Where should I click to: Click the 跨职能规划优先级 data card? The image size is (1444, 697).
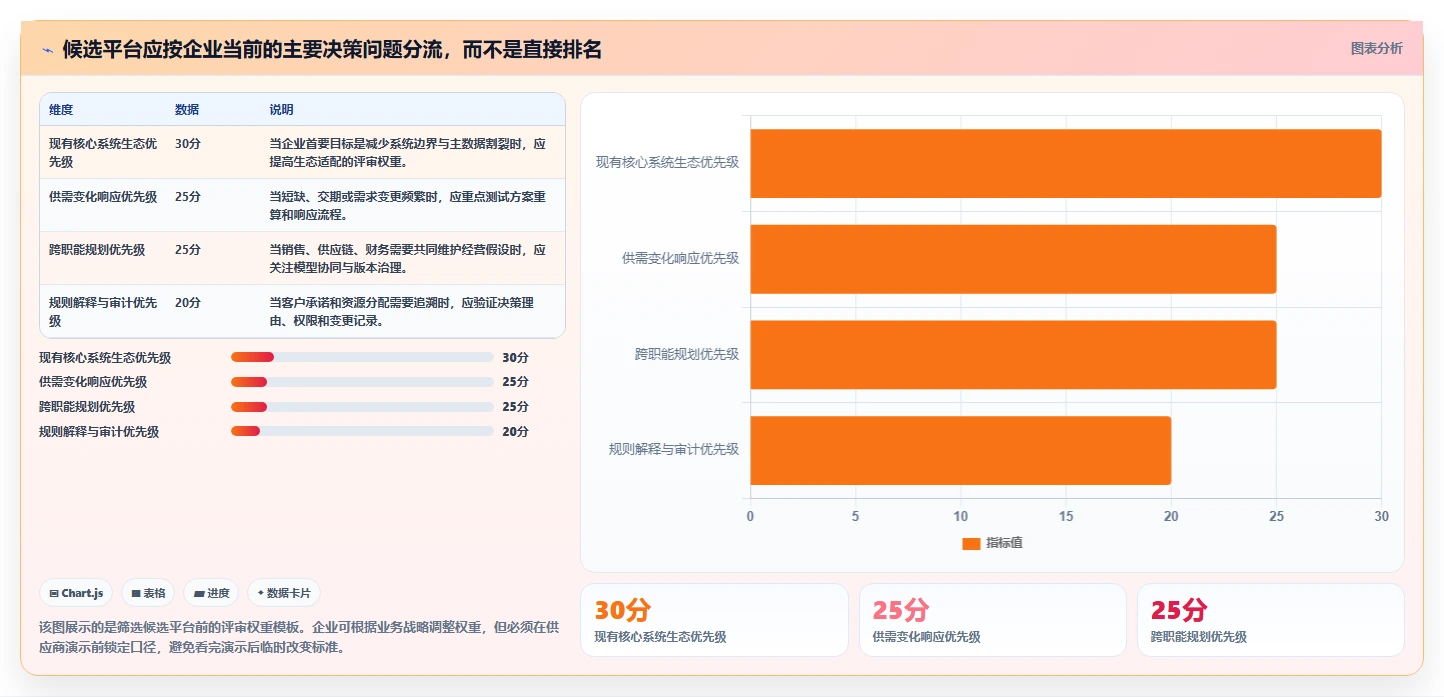(x=1271, y=620)
